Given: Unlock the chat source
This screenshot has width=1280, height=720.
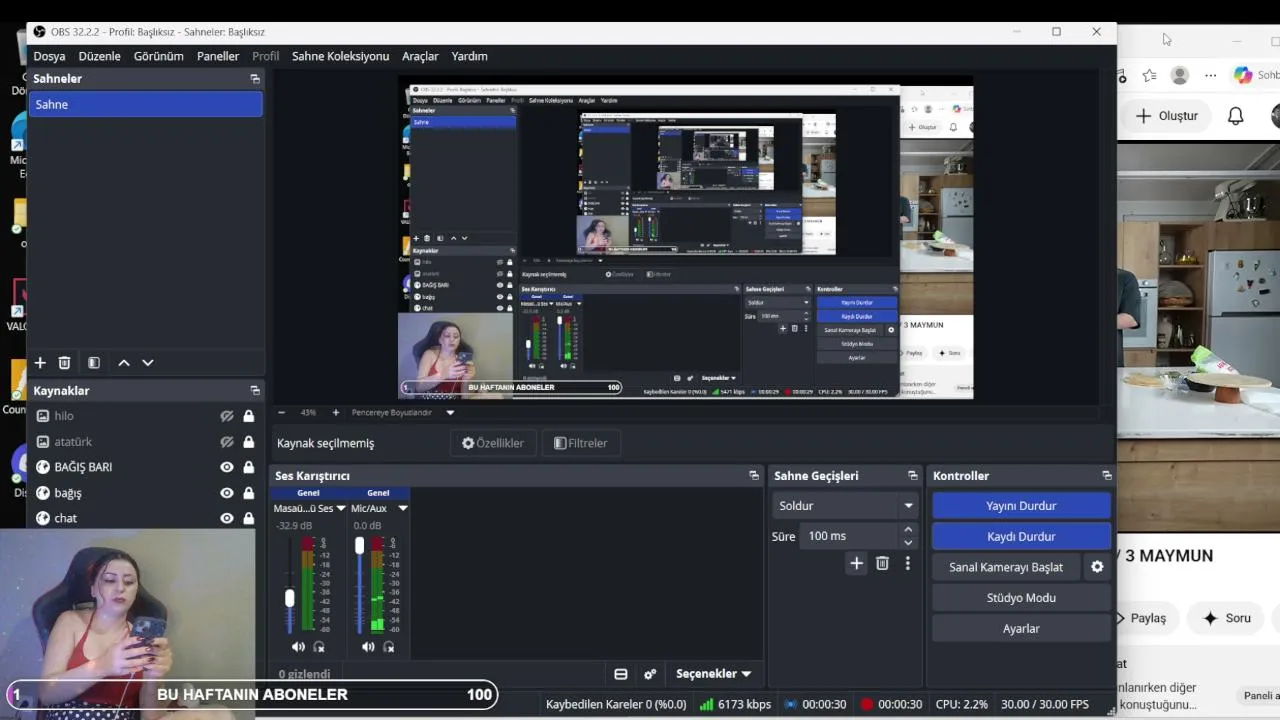Looking at the screenshot, I should pyautogui.click(x=248, y=518).
